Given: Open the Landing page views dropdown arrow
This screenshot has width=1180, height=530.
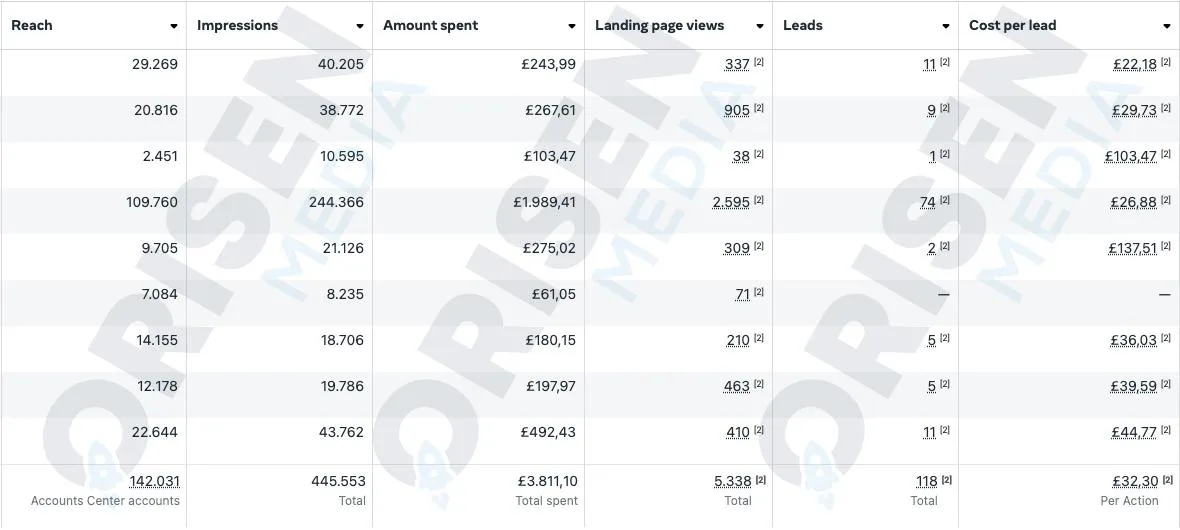Looking at the screenshot, I should click(760, 26).
